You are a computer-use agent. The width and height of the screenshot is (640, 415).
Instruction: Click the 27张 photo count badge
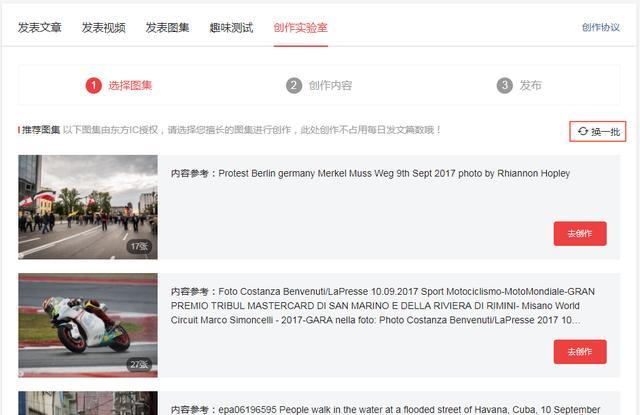(x=139, y=364)
